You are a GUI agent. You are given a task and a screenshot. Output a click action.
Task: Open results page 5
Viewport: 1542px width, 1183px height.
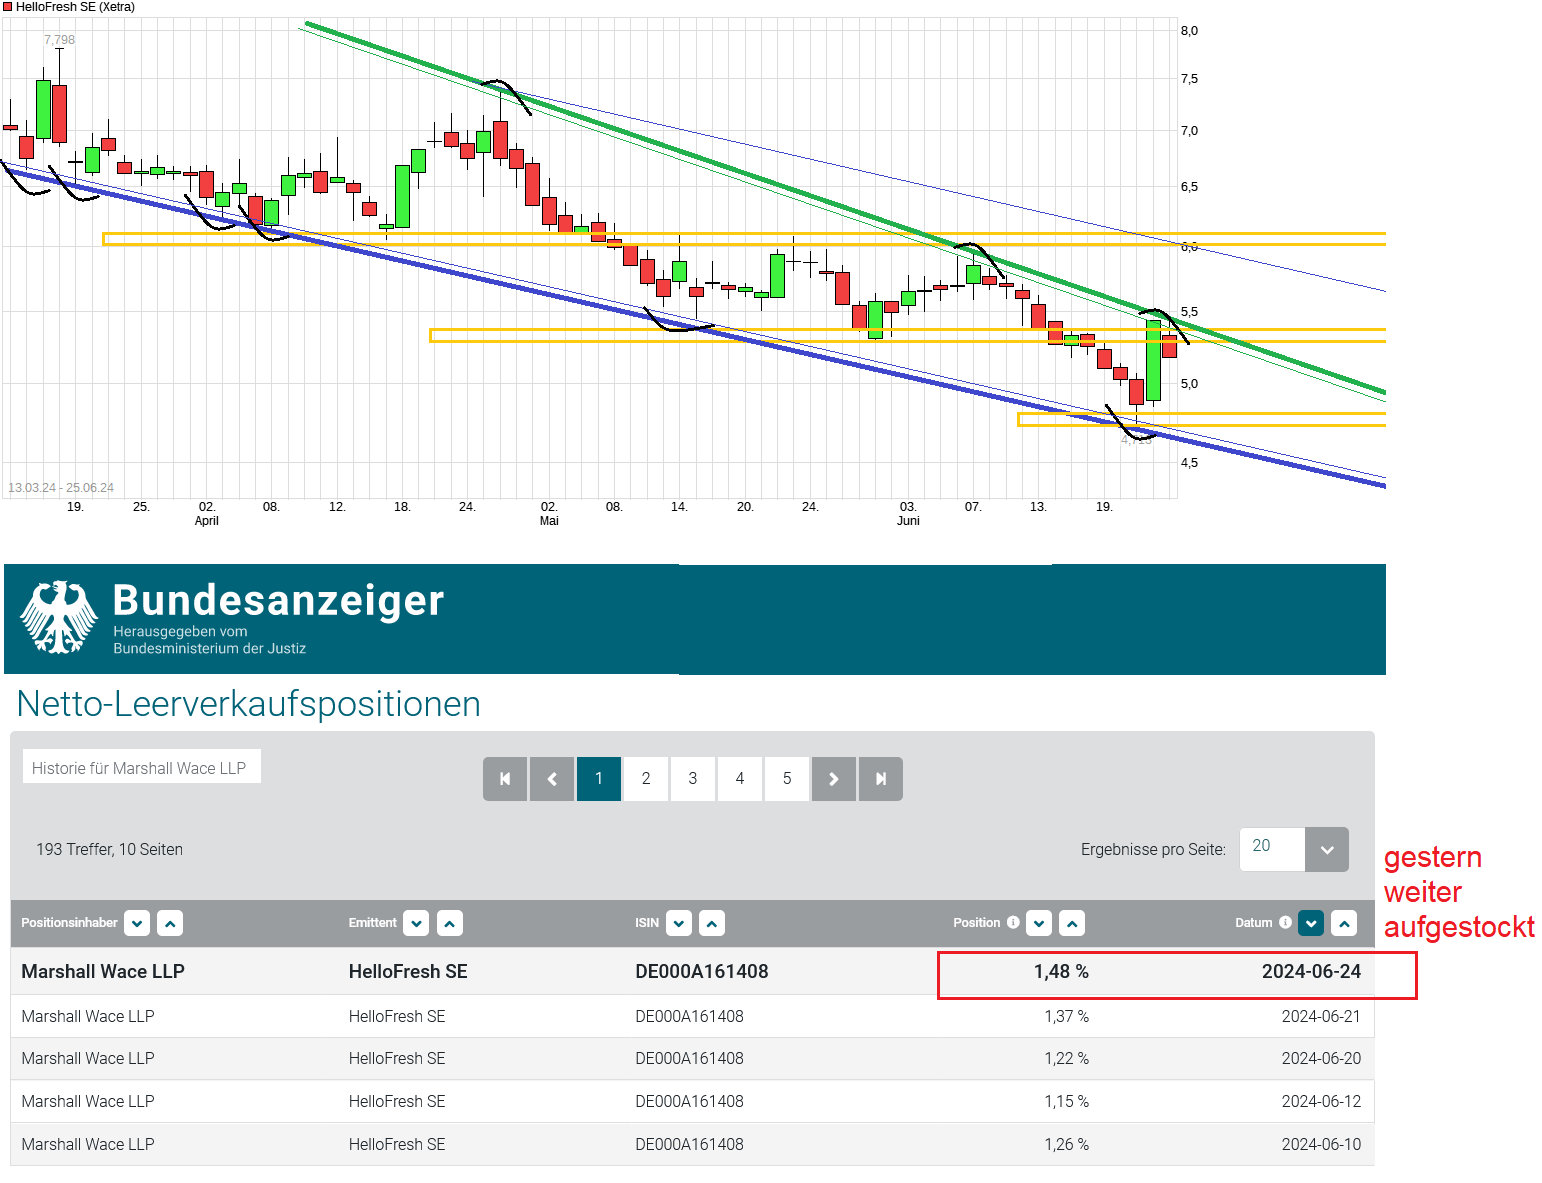coord(787,779)
